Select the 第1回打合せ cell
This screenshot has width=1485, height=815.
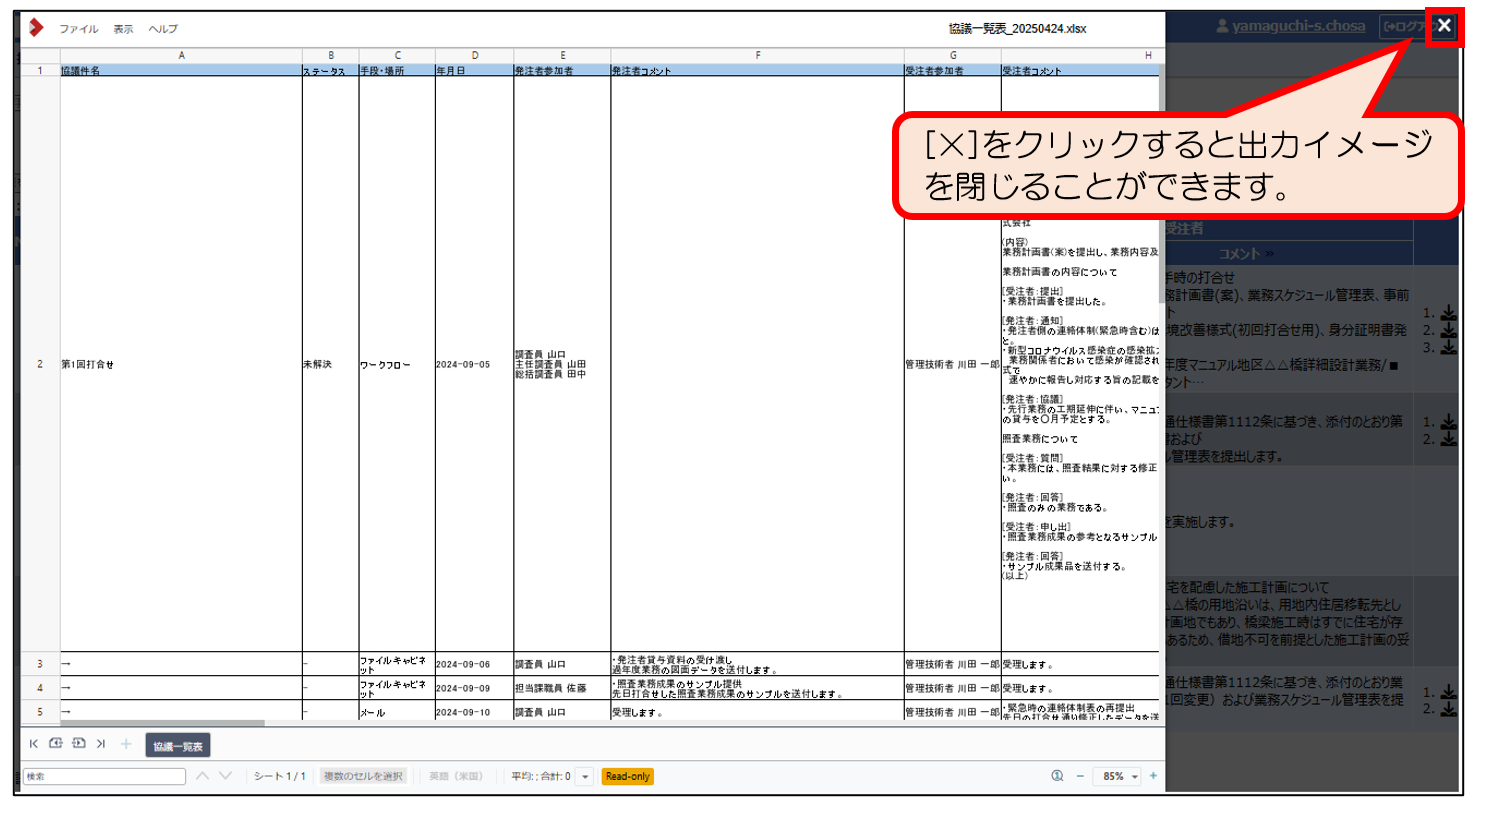click(181, 364)
